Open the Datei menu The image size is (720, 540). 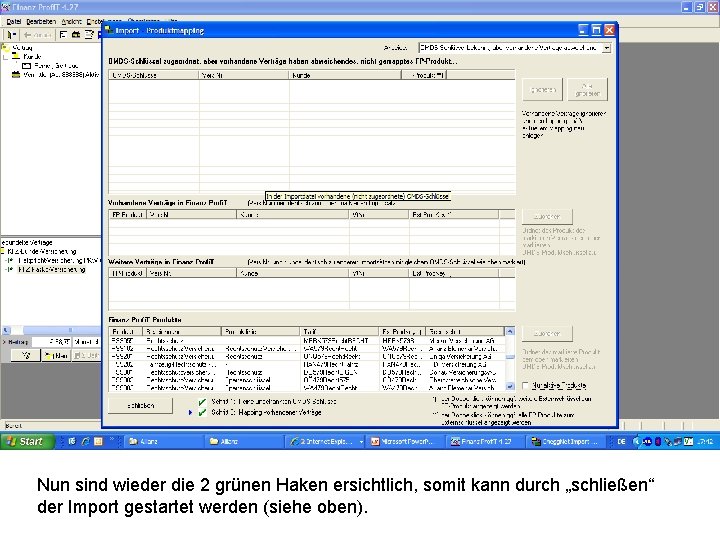click(13, 22)
